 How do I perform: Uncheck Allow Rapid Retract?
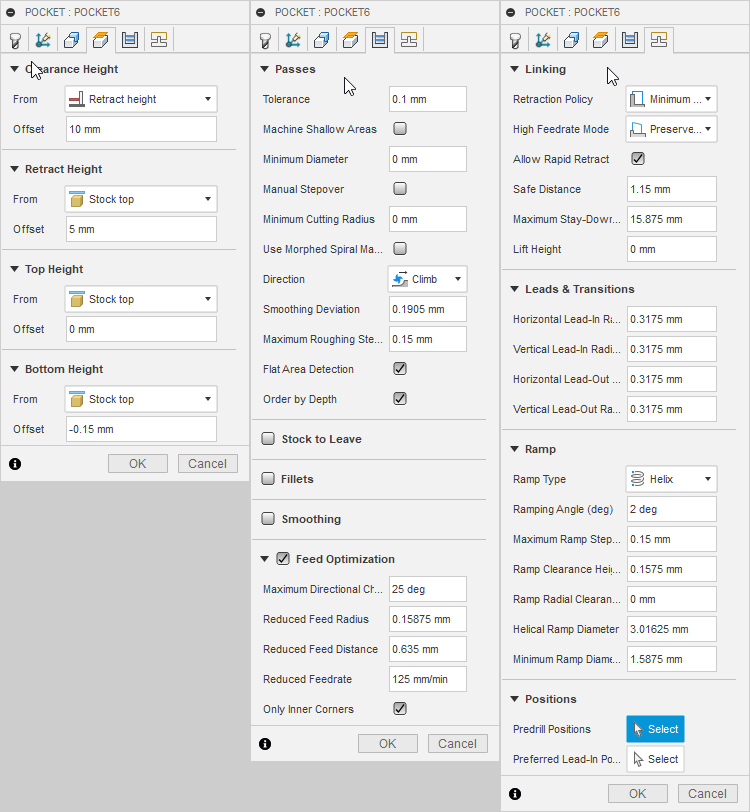(638, 158)
